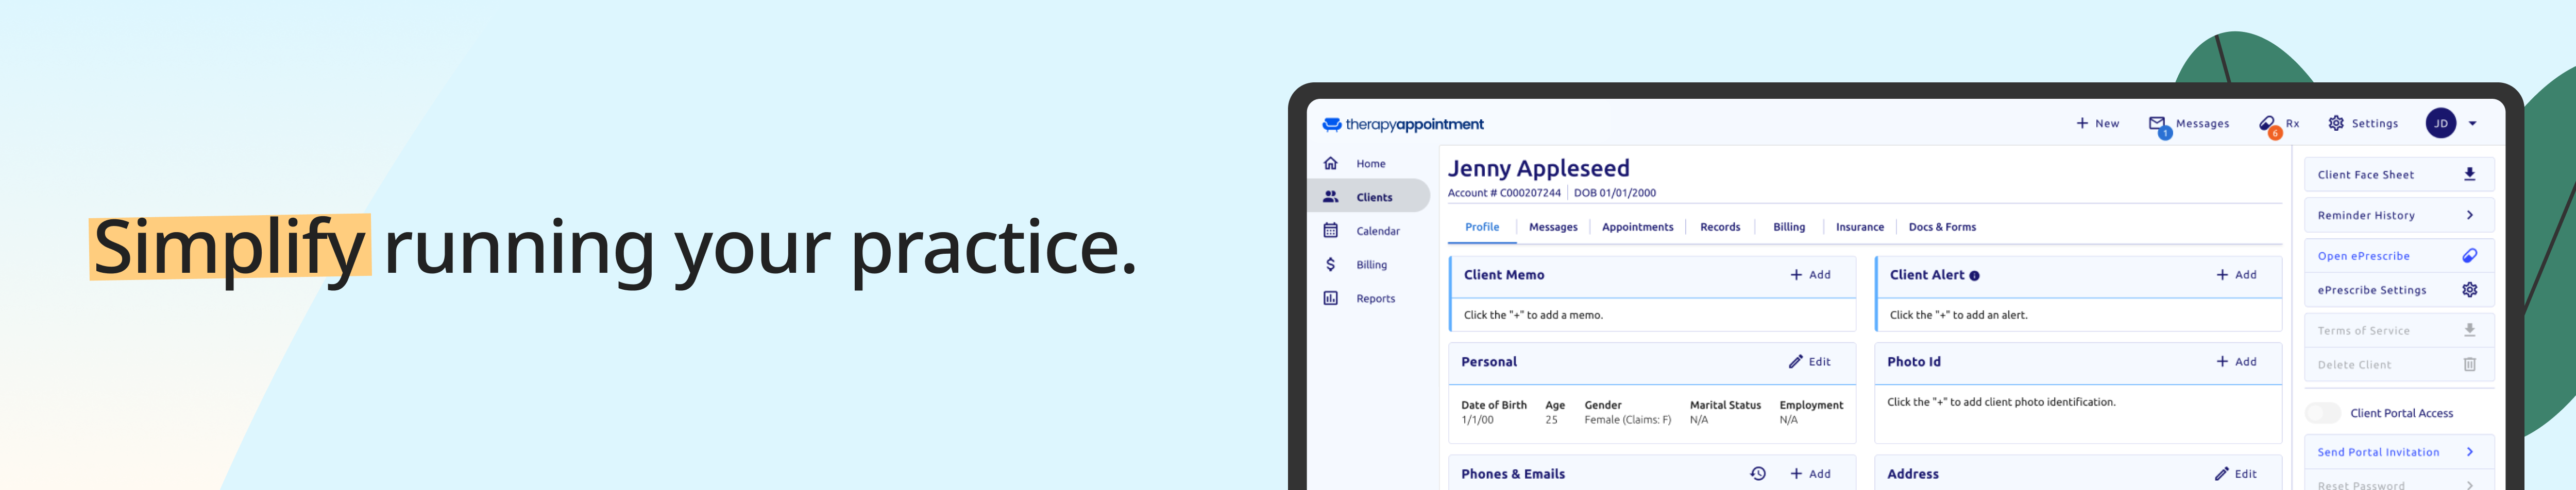Expand Send Portal Invitation
The width and height of the screenshot is (2576, 490).
[2470, 451]
